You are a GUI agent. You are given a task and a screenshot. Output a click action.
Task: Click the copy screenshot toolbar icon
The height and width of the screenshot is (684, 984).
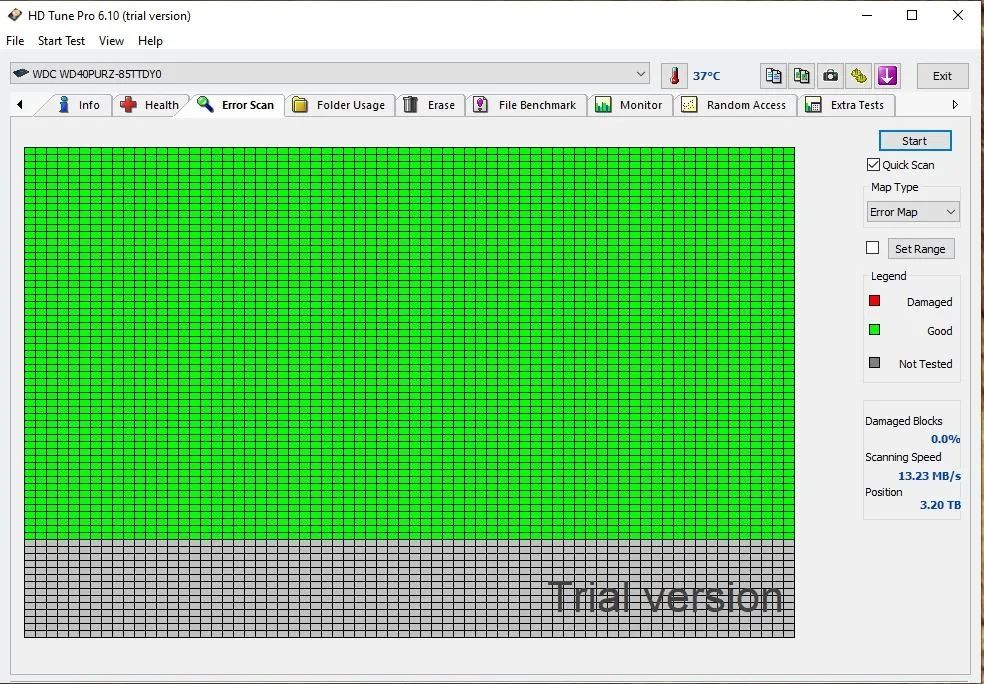pyautogui.click(x=801, y=76)
